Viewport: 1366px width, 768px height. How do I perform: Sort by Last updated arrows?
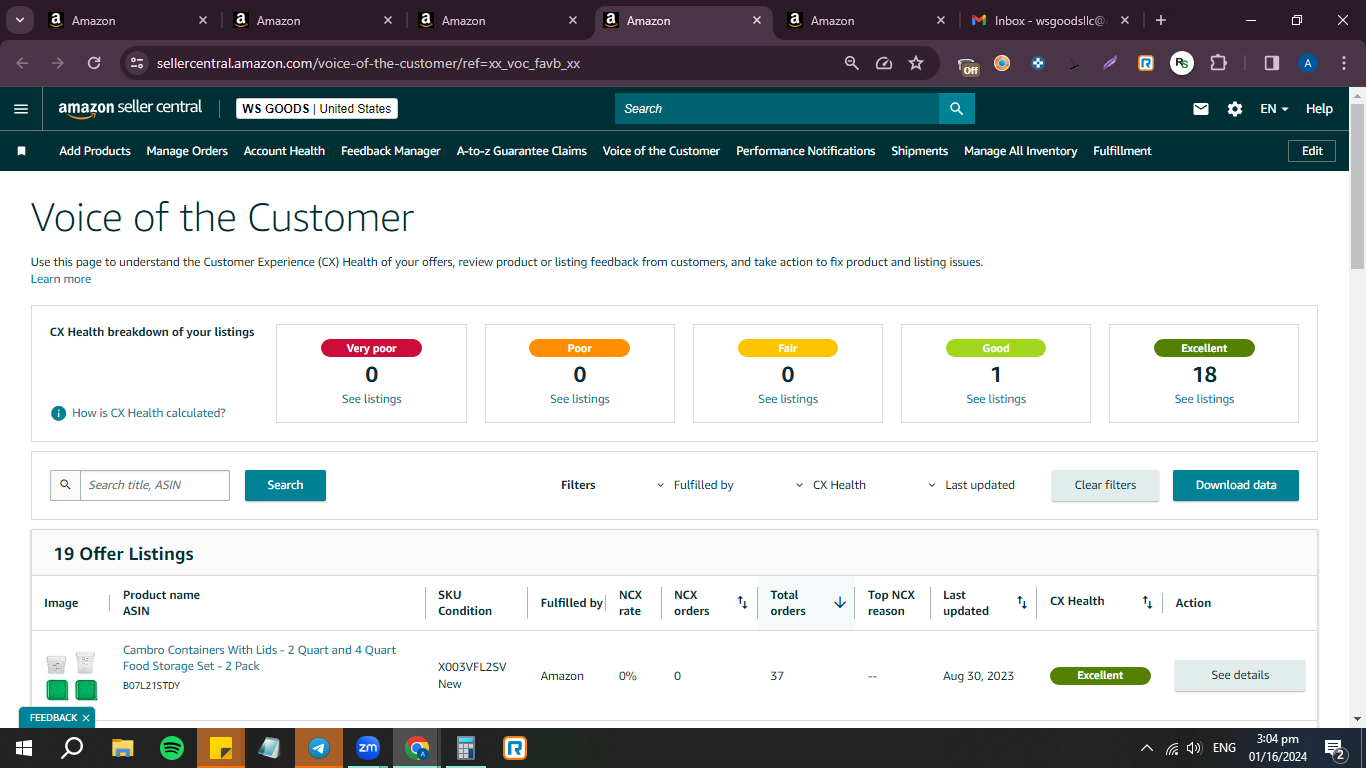[1021, 602]
